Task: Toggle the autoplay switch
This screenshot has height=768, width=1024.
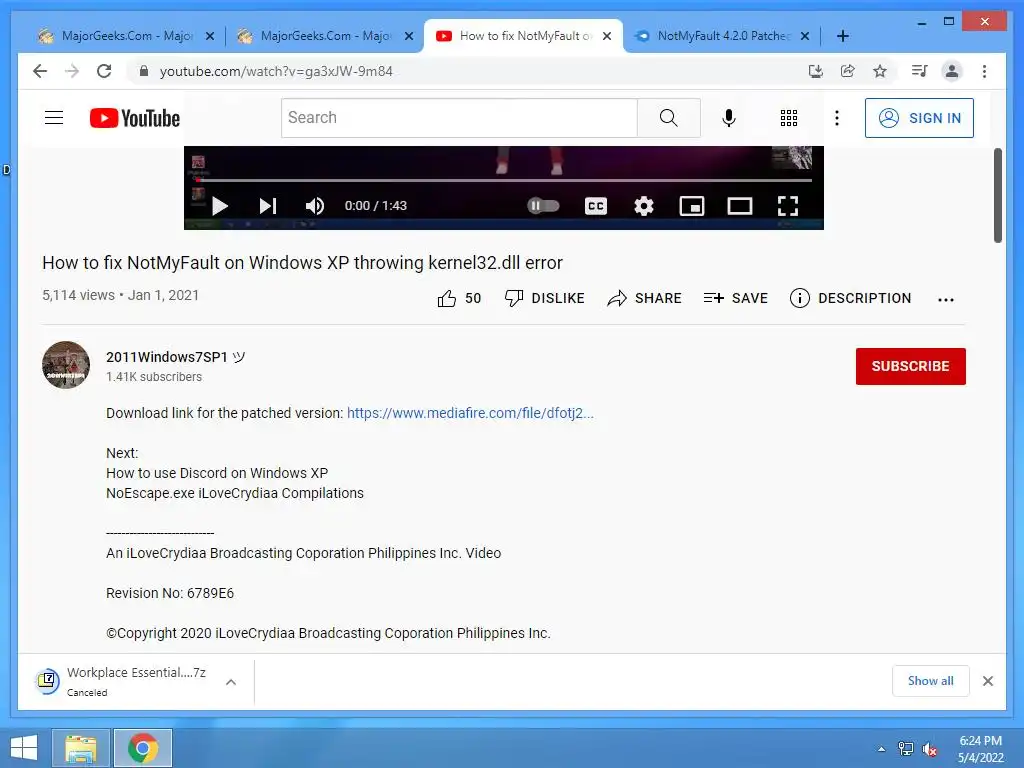Action: (543, 206)
